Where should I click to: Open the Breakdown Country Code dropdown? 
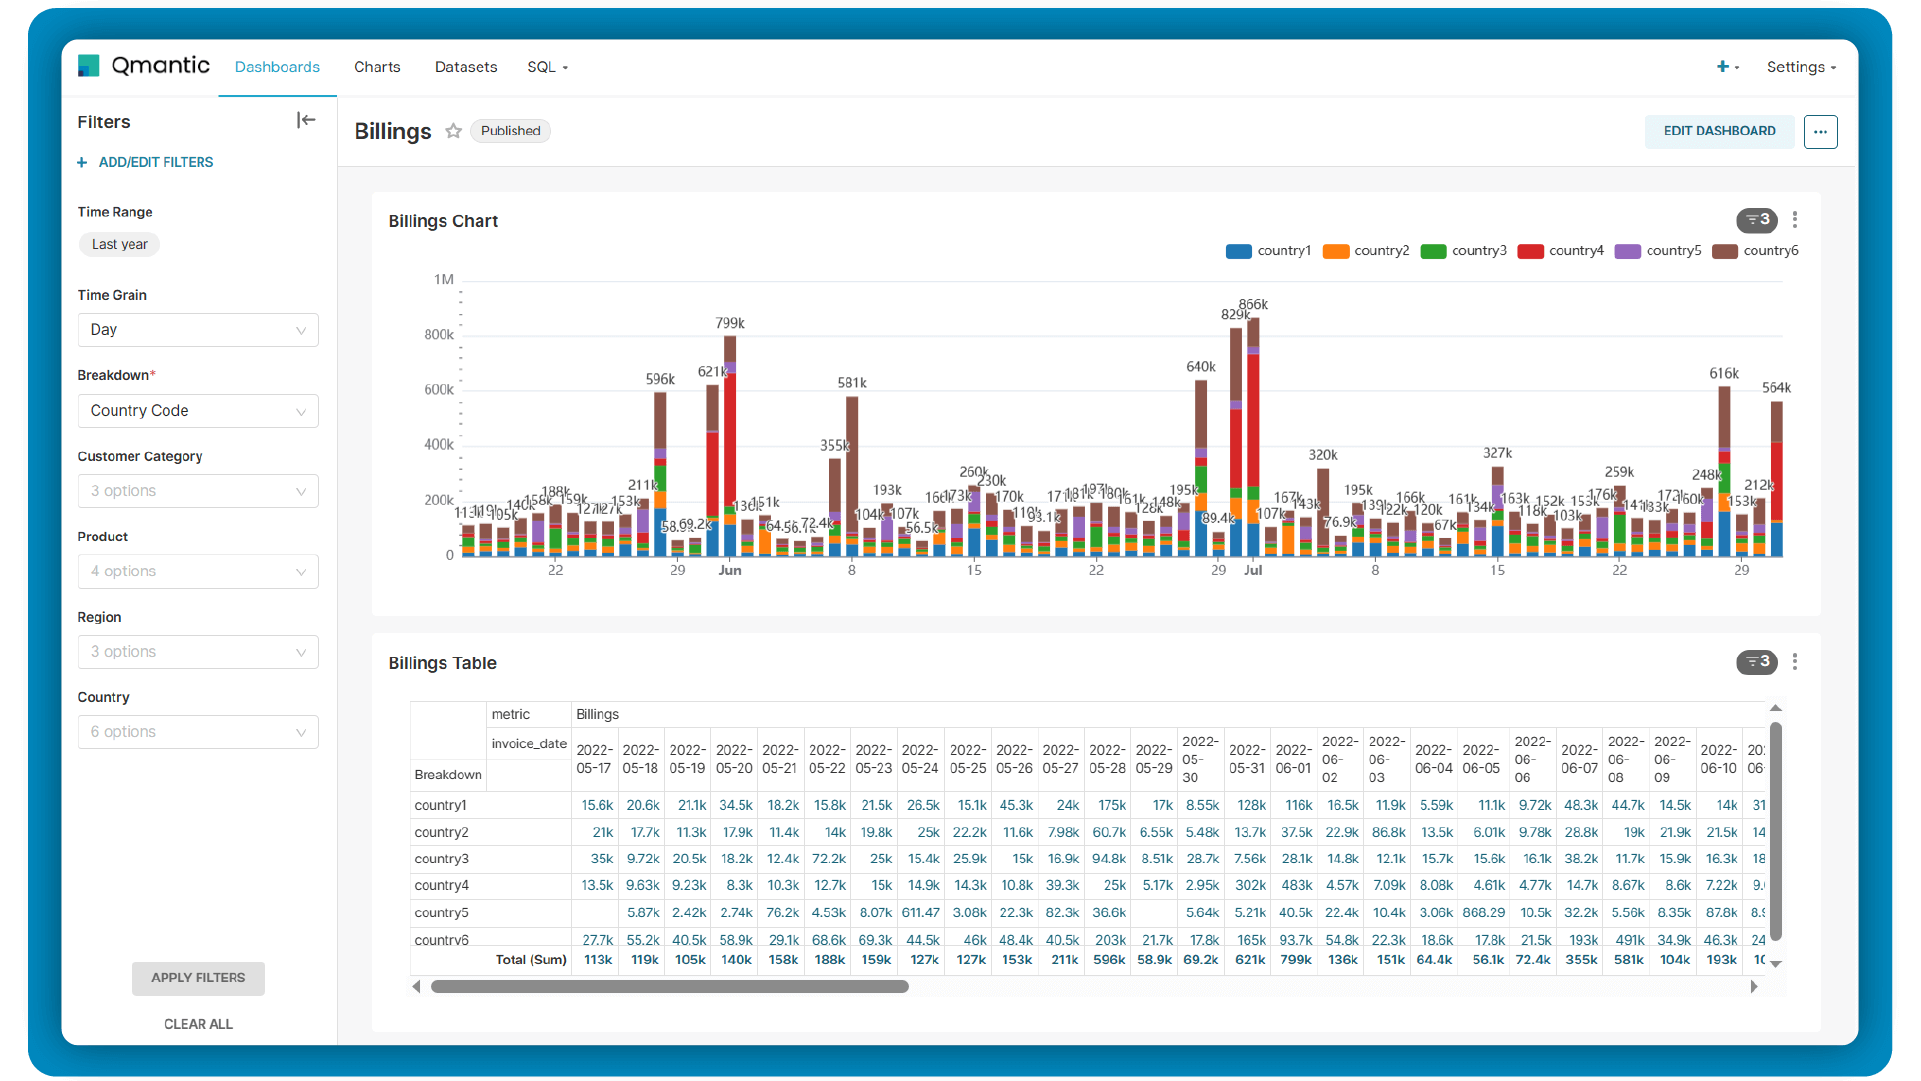[198, 411]
